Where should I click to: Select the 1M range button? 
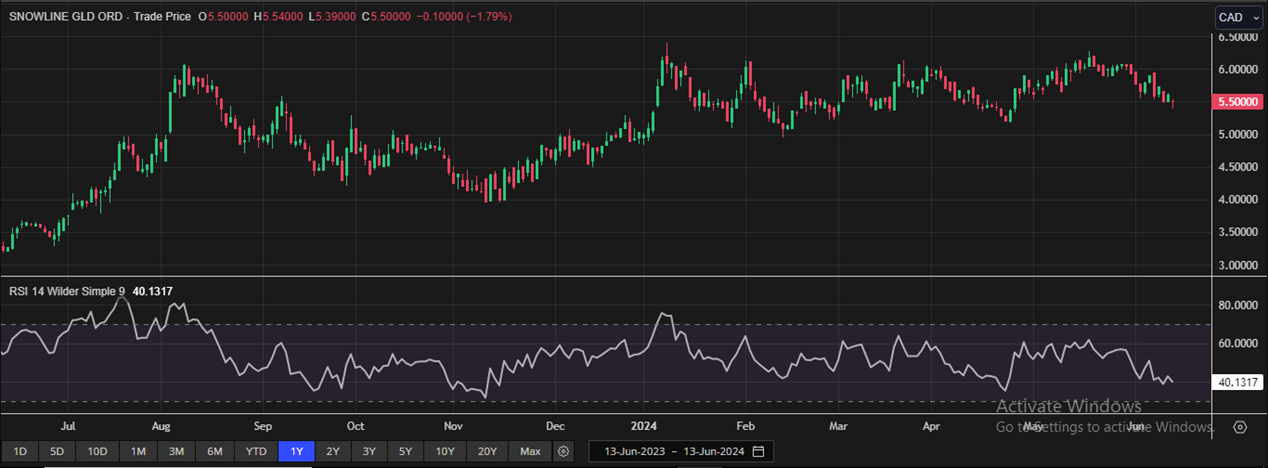pos(138,451)
